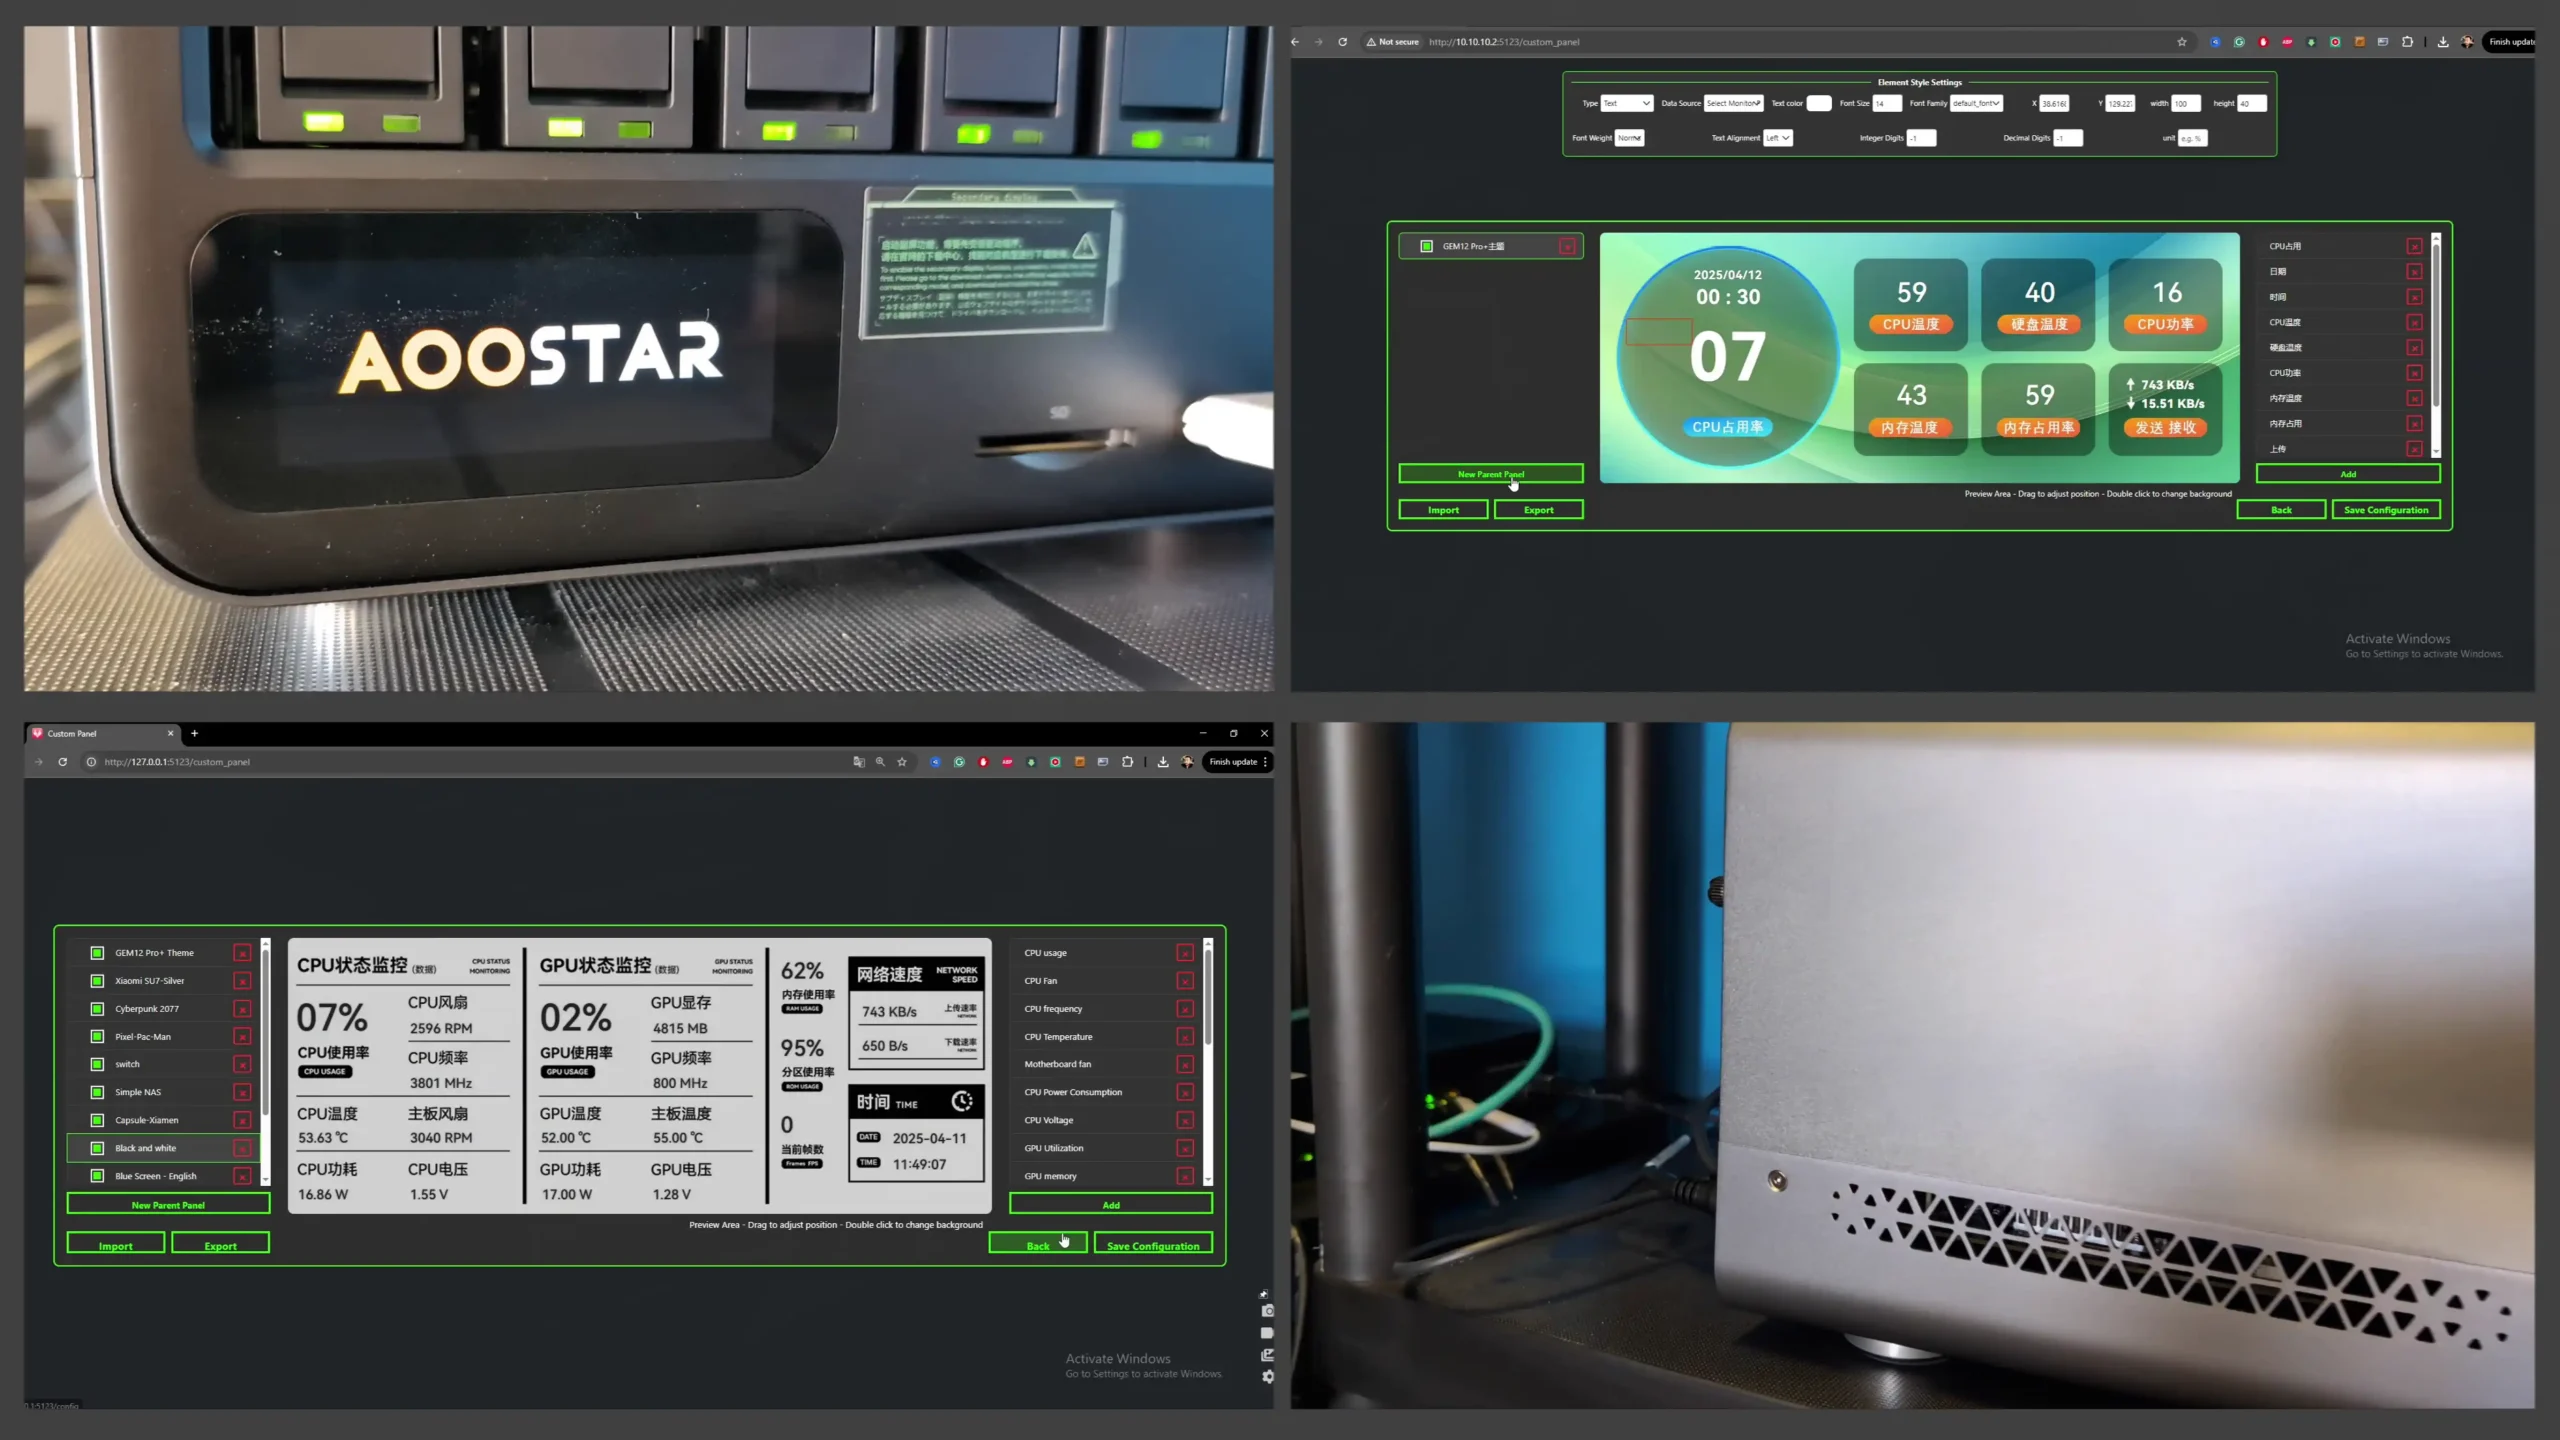
Task: Remove the CPU占用 element with its red X
Action: click(2414, 246)
